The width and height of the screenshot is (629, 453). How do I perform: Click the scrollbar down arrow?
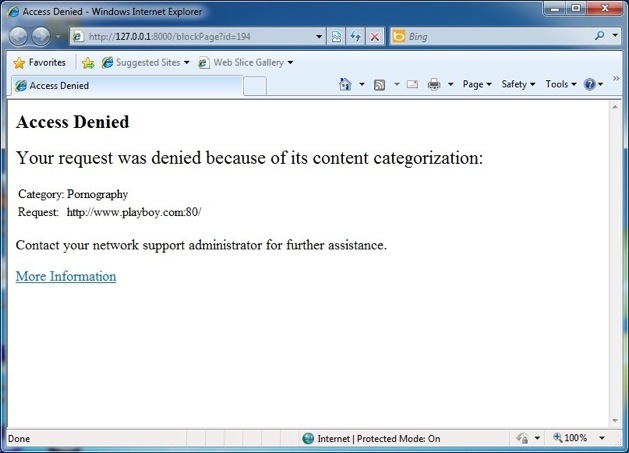(615, 420)
